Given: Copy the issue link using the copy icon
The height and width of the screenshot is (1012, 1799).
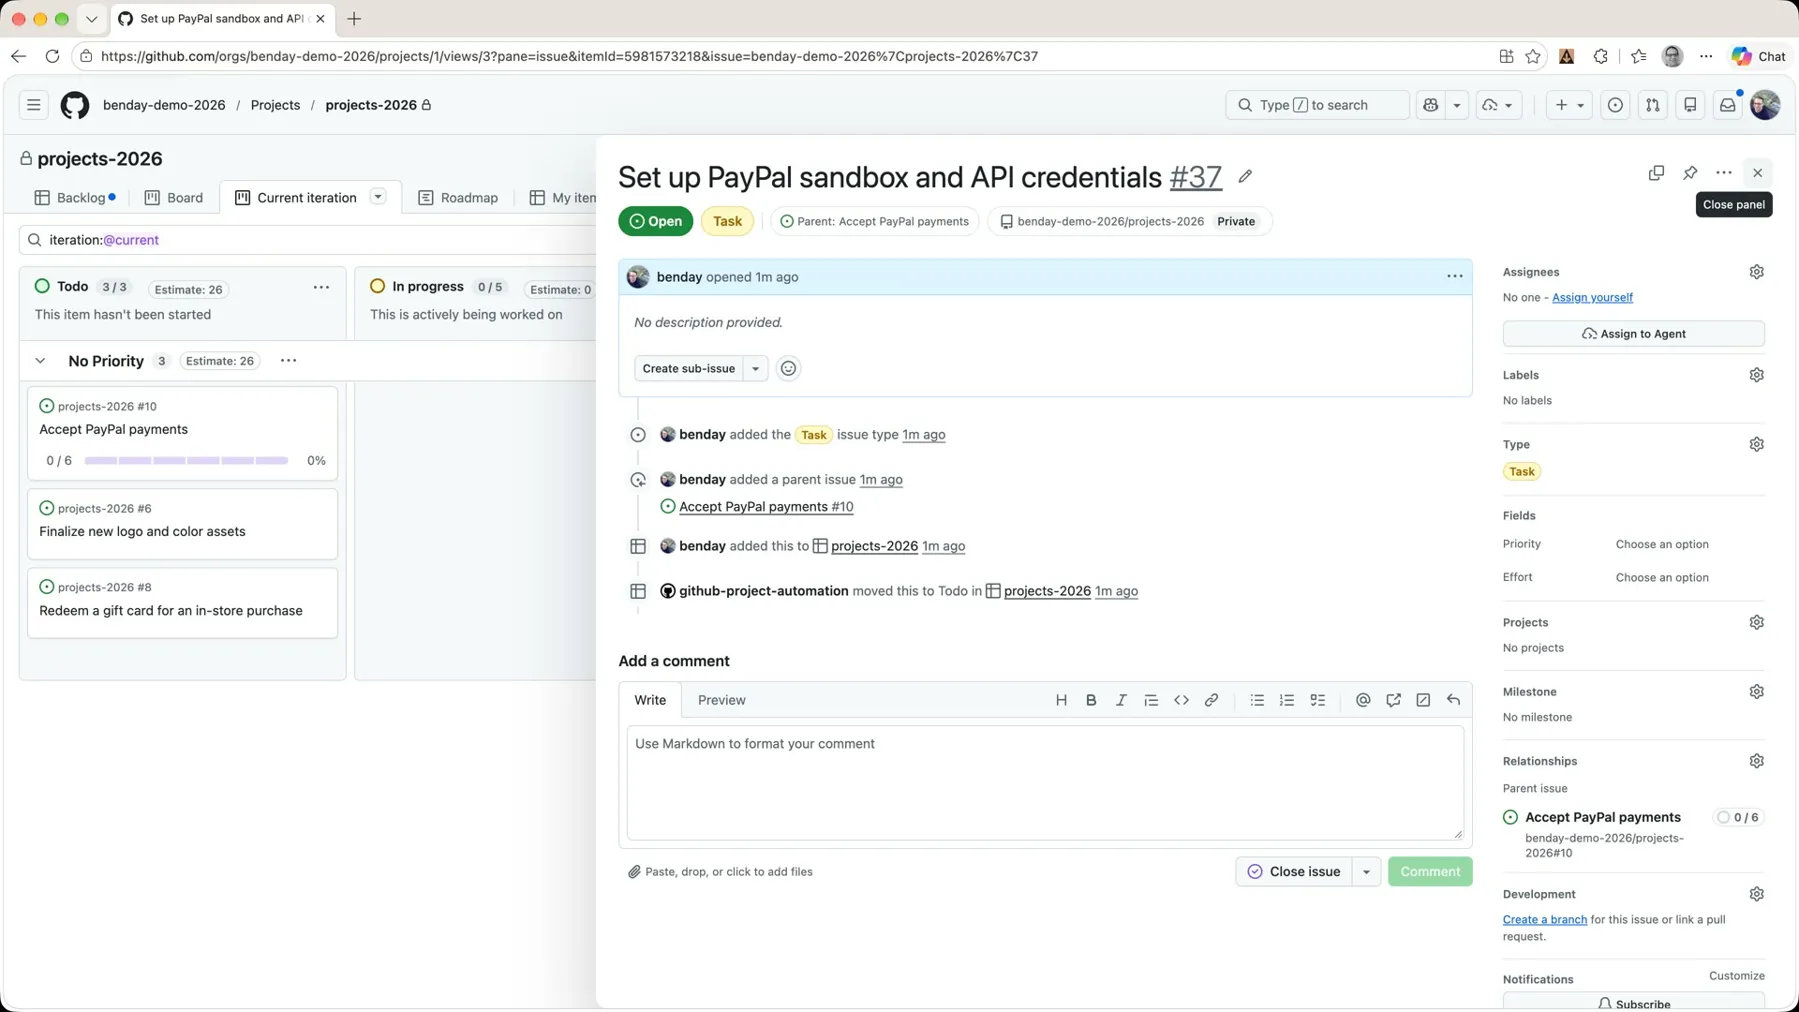Looking at the screenshot, I should pyautogui.click(x=1656, y=173).
